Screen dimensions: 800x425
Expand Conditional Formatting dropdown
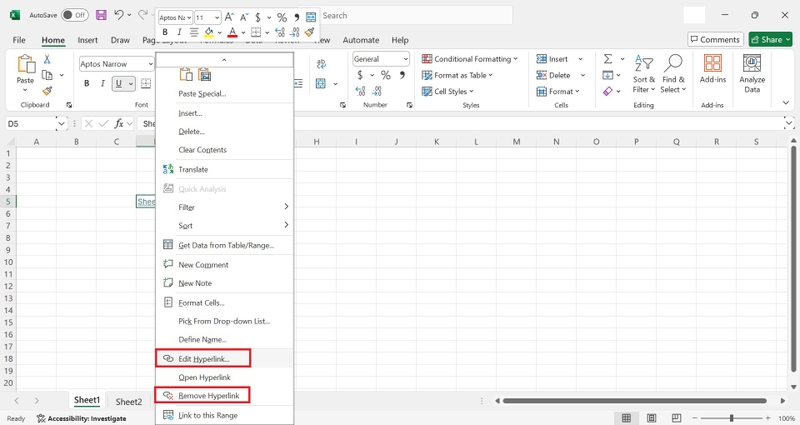[x=515, y=59]
